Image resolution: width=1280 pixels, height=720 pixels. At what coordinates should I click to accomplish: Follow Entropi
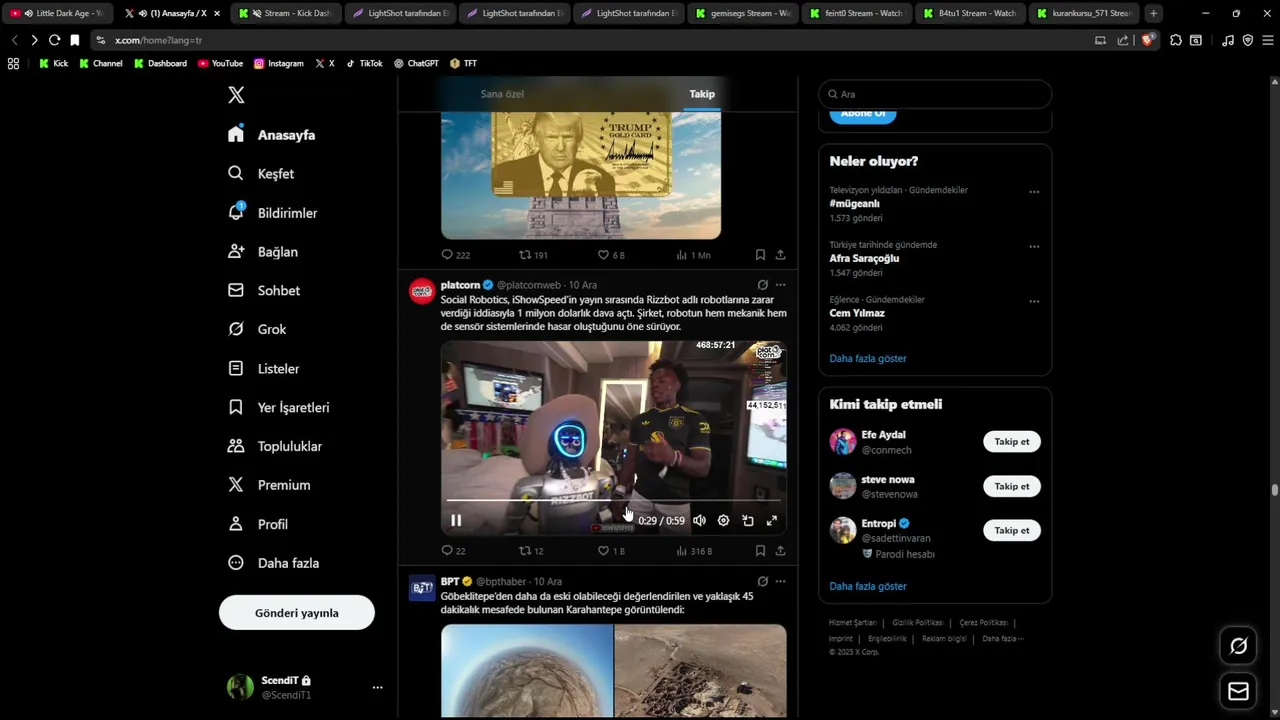tap(1012, 530)
